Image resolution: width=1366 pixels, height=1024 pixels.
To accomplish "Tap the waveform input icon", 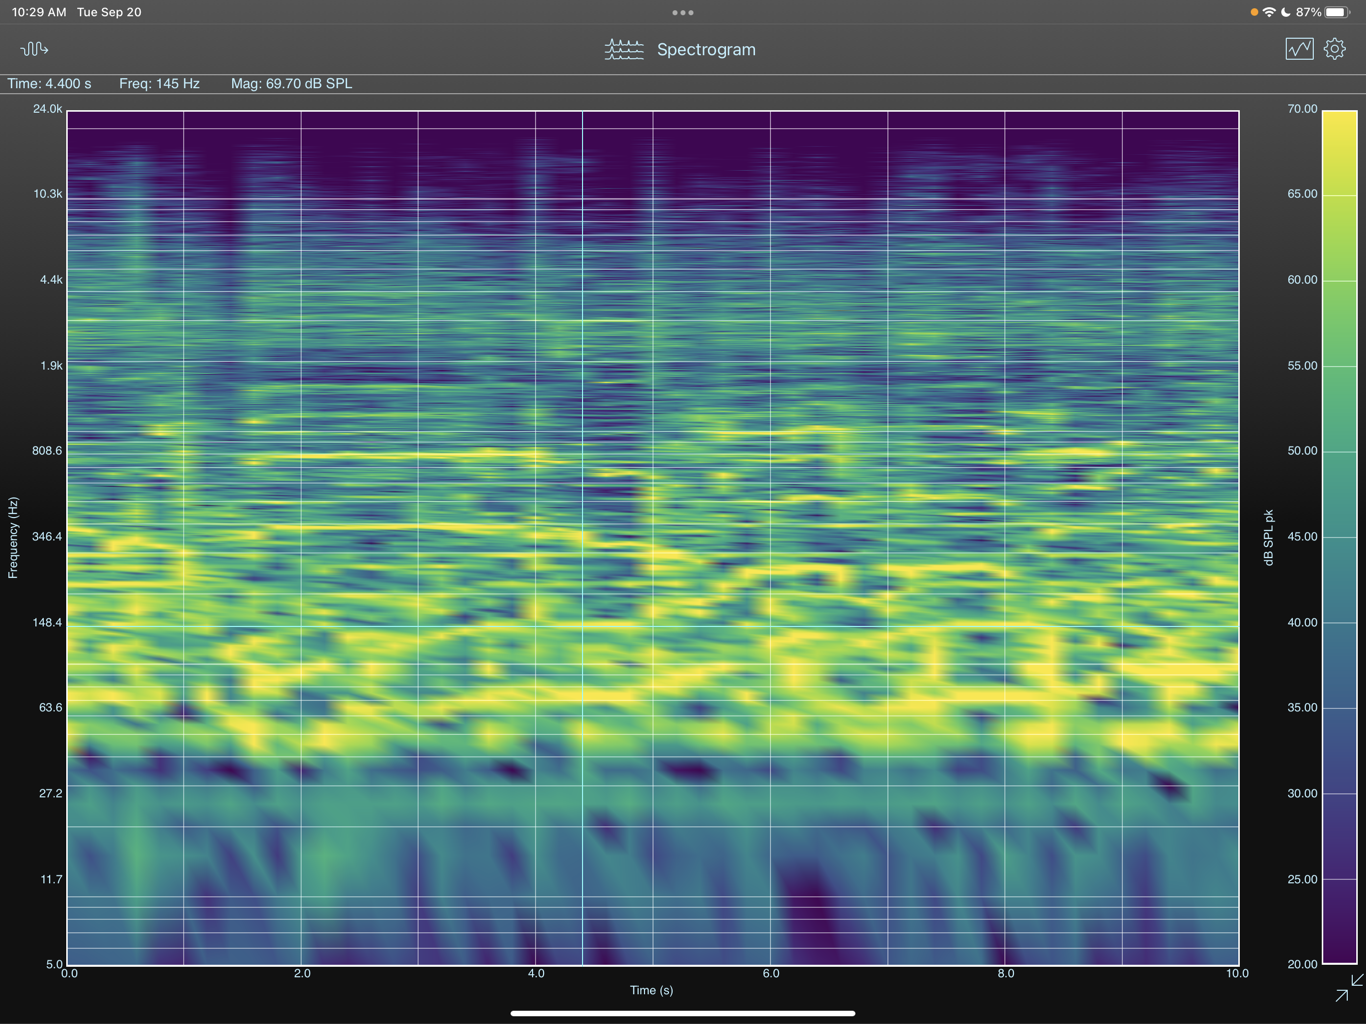I will (x=34, y=49).
